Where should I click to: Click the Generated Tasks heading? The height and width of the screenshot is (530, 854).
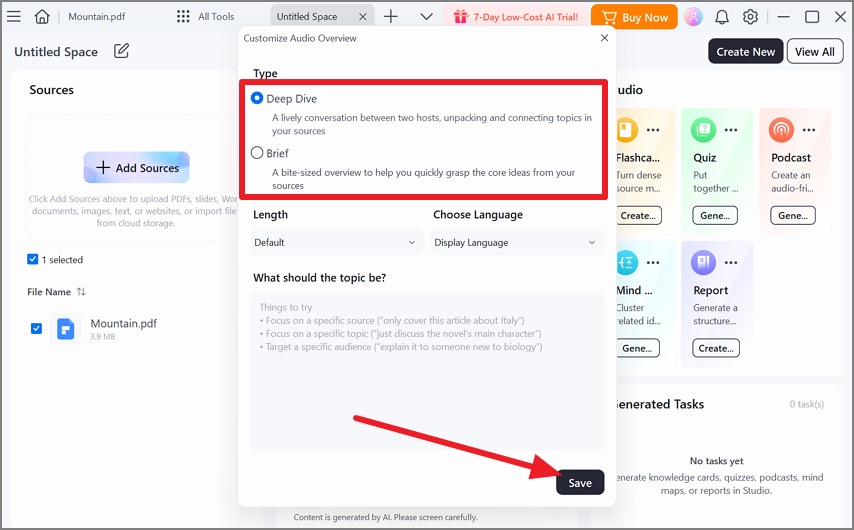[x=658, y=404]
